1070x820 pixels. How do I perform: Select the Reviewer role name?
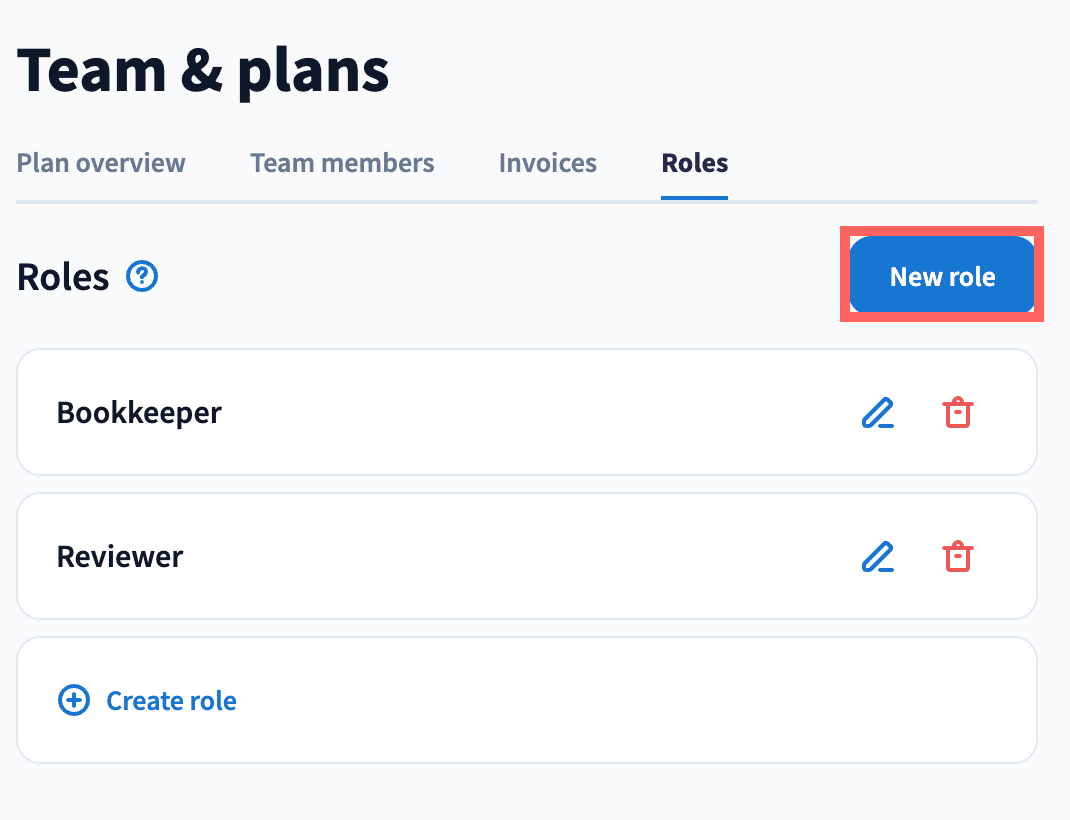point(120,556)
